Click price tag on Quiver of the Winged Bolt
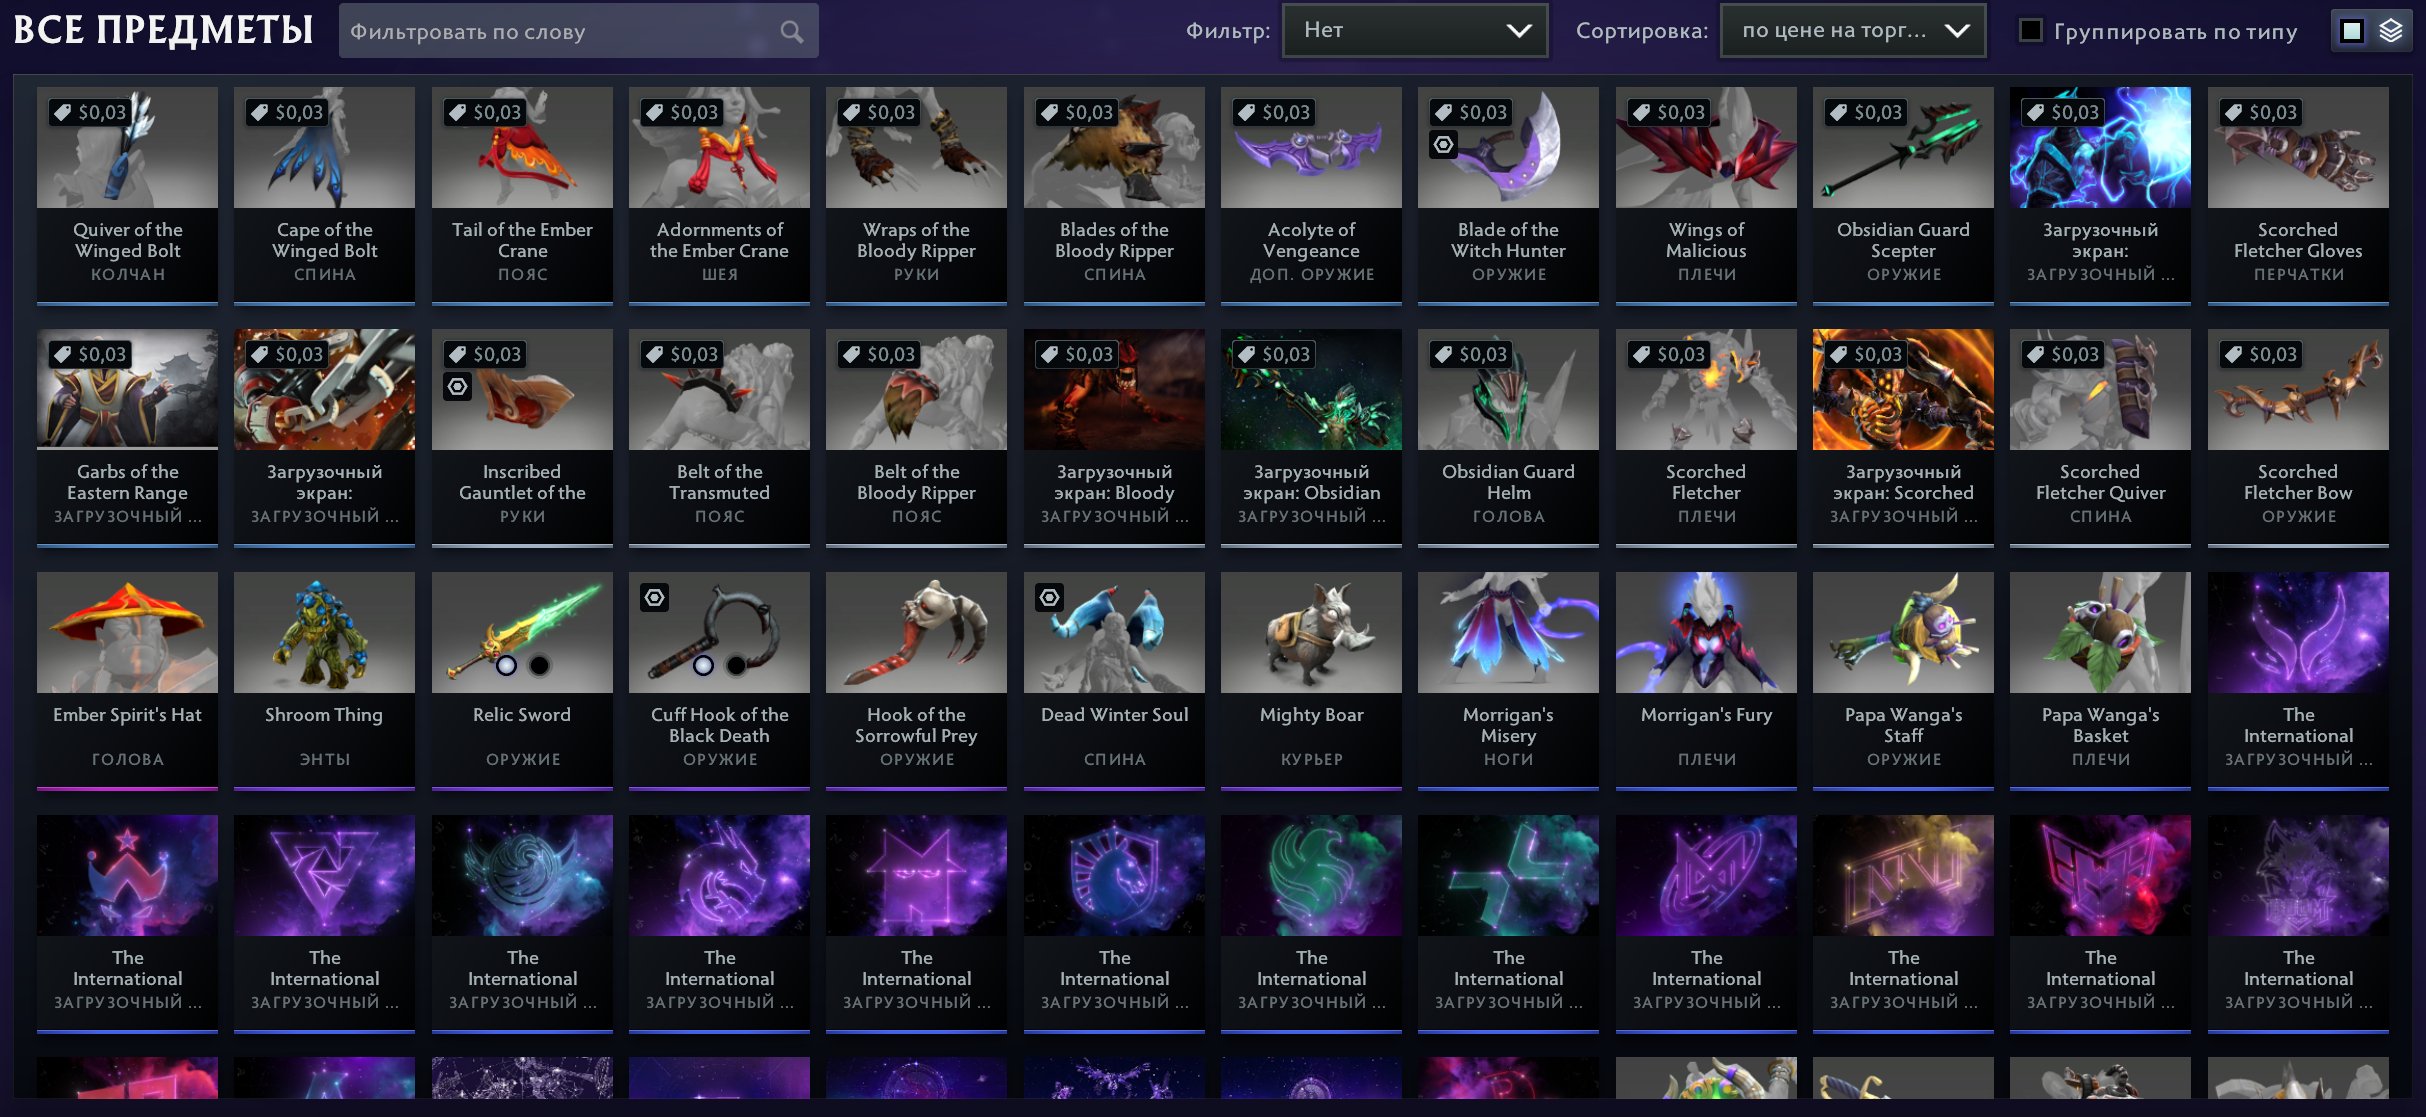The image size is (2426, 1117). point(90,112)
